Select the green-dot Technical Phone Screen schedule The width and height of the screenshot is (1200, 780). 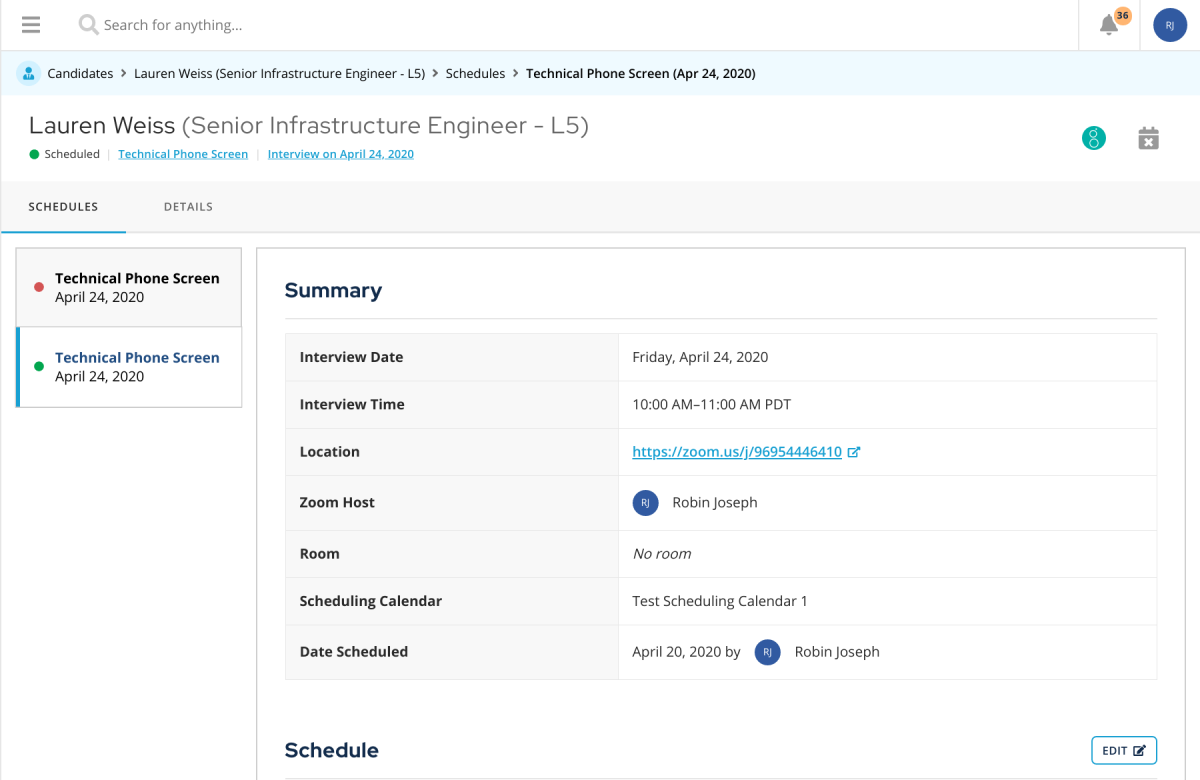click(x=129, y=367)
